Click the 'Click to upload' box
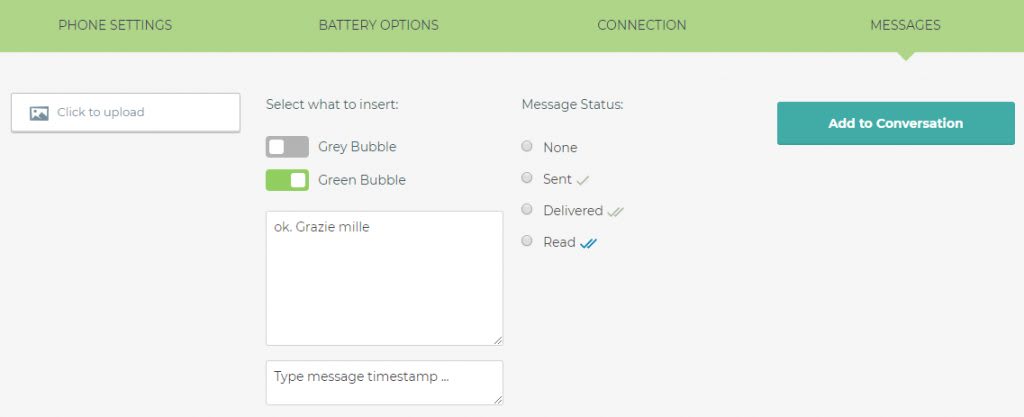 point(125,112)
